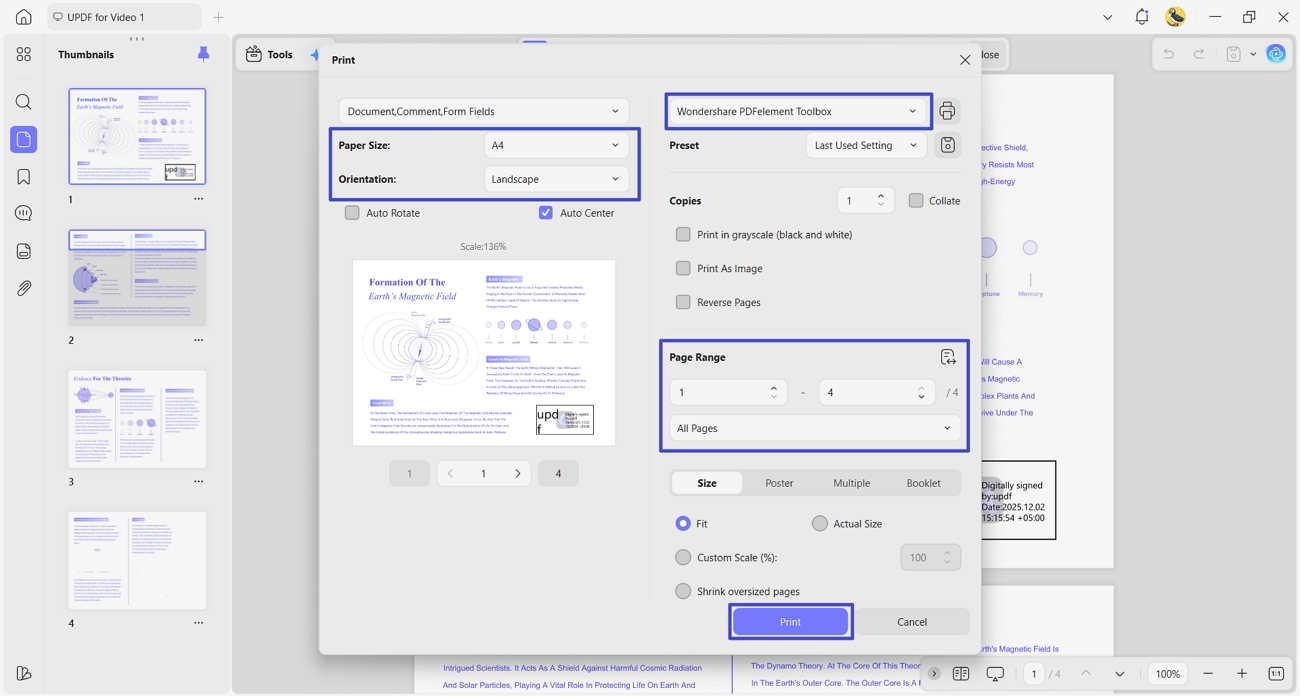Image resolution: width=1300 pixels, height=696 pixels.
Task: Click the notification bell icon
Action: [1141, 17]
